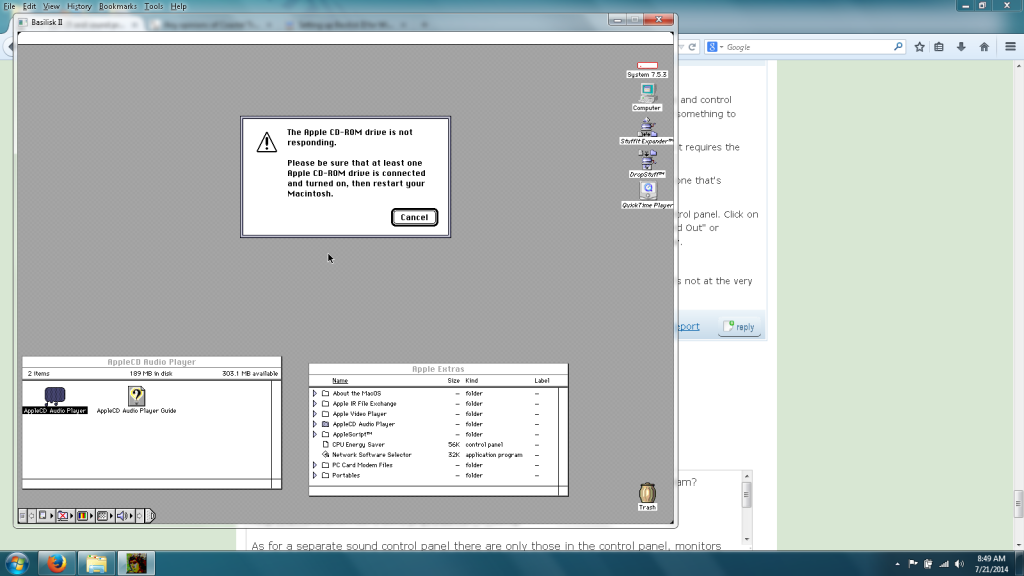The height and width of the screenshot is (576, 1024).
Task: Bookmark this page with the star icon
Action: 920,47
